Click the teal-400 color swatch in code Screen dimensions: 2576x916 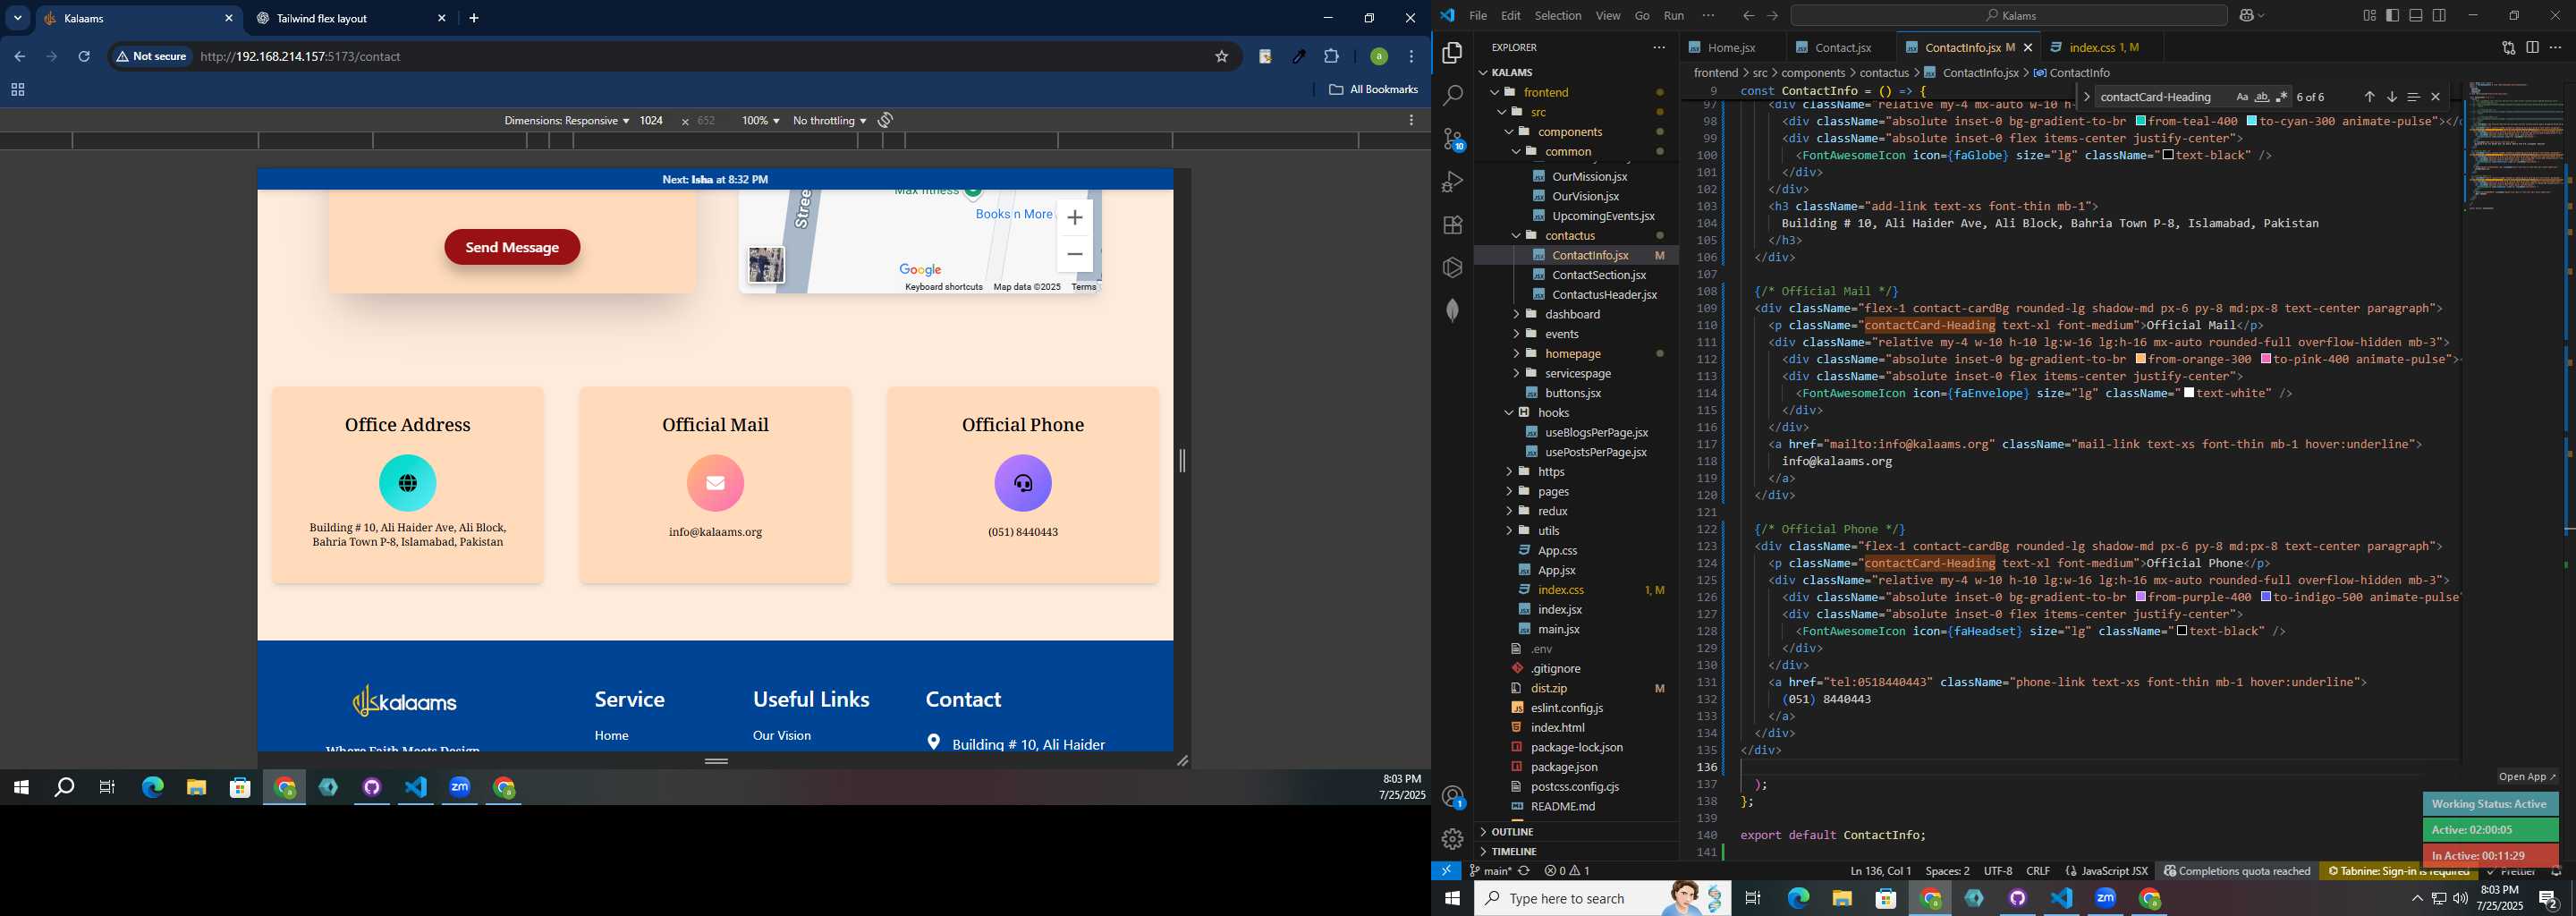tap(2141, 121)
